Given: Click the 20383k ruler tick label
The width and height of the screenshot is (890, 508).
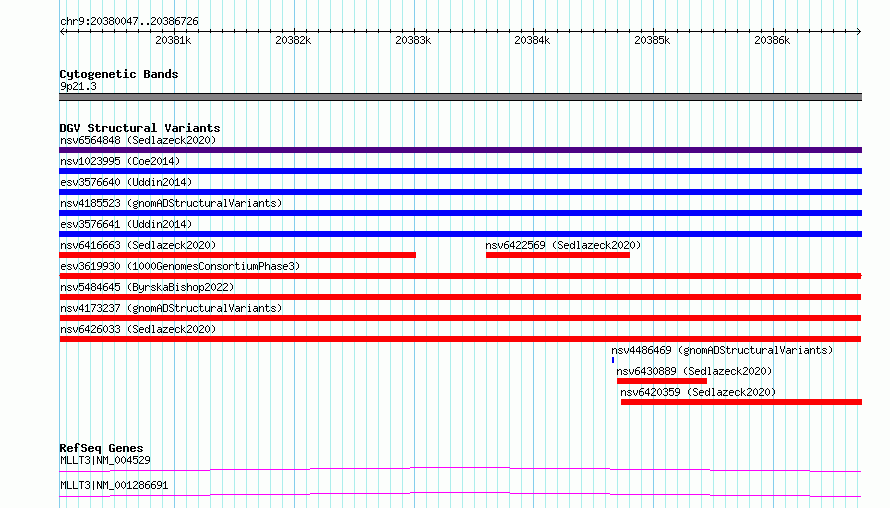Looking at the screenshot, I should pos(413,40).
